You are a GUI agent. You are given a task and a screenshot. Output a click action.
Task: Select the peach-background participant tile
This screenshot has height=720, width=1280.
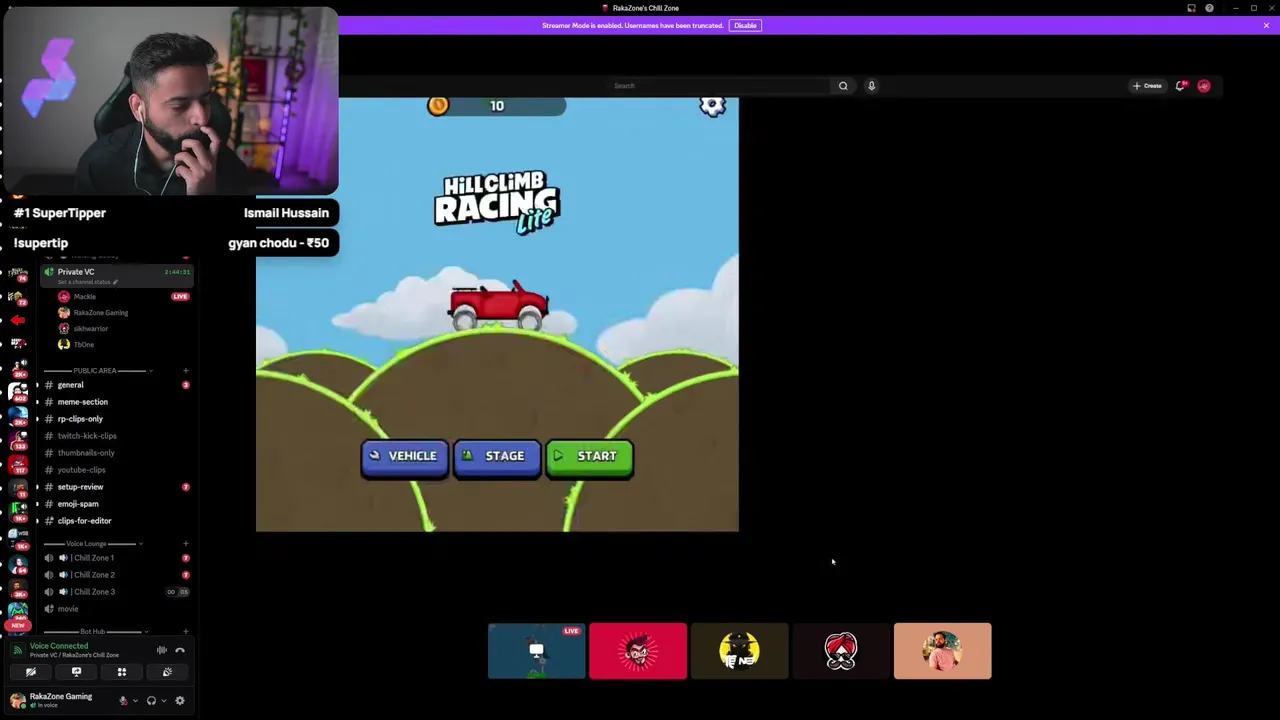point(943,651)
